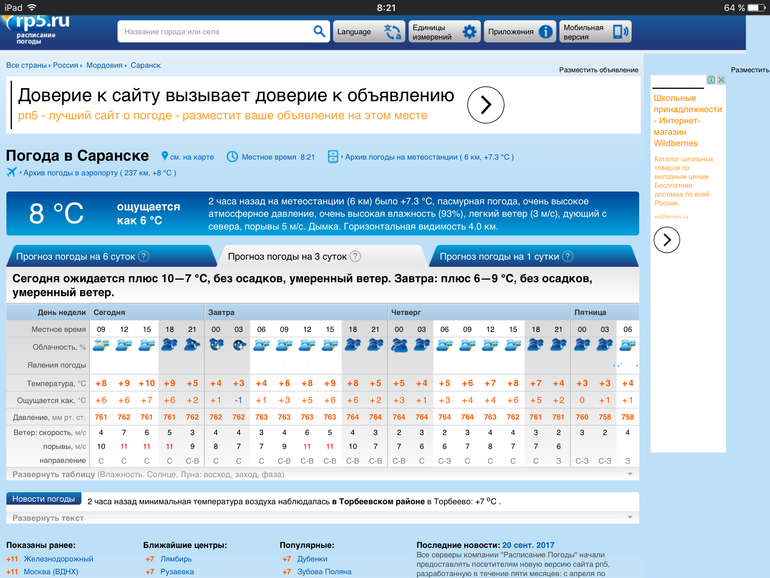Click help icon on 6-day forecast tab
770x578 pixels.
144,256
